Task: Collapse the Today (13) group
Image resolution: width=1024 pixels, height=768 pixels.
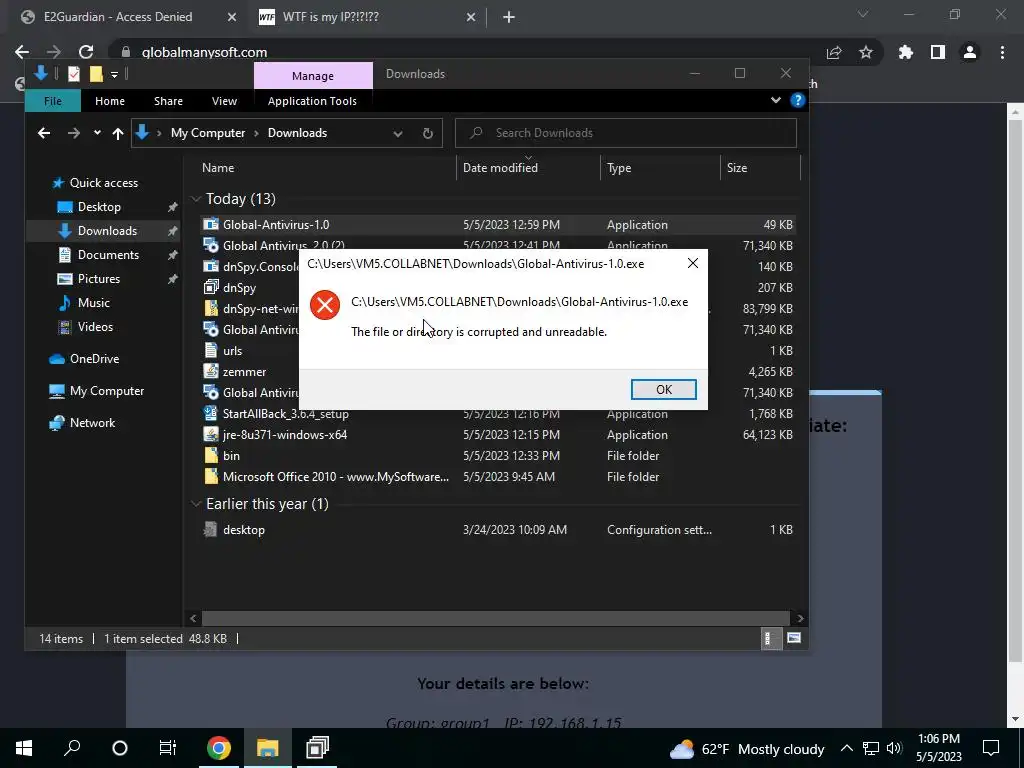Action: (x=195, y=199)
